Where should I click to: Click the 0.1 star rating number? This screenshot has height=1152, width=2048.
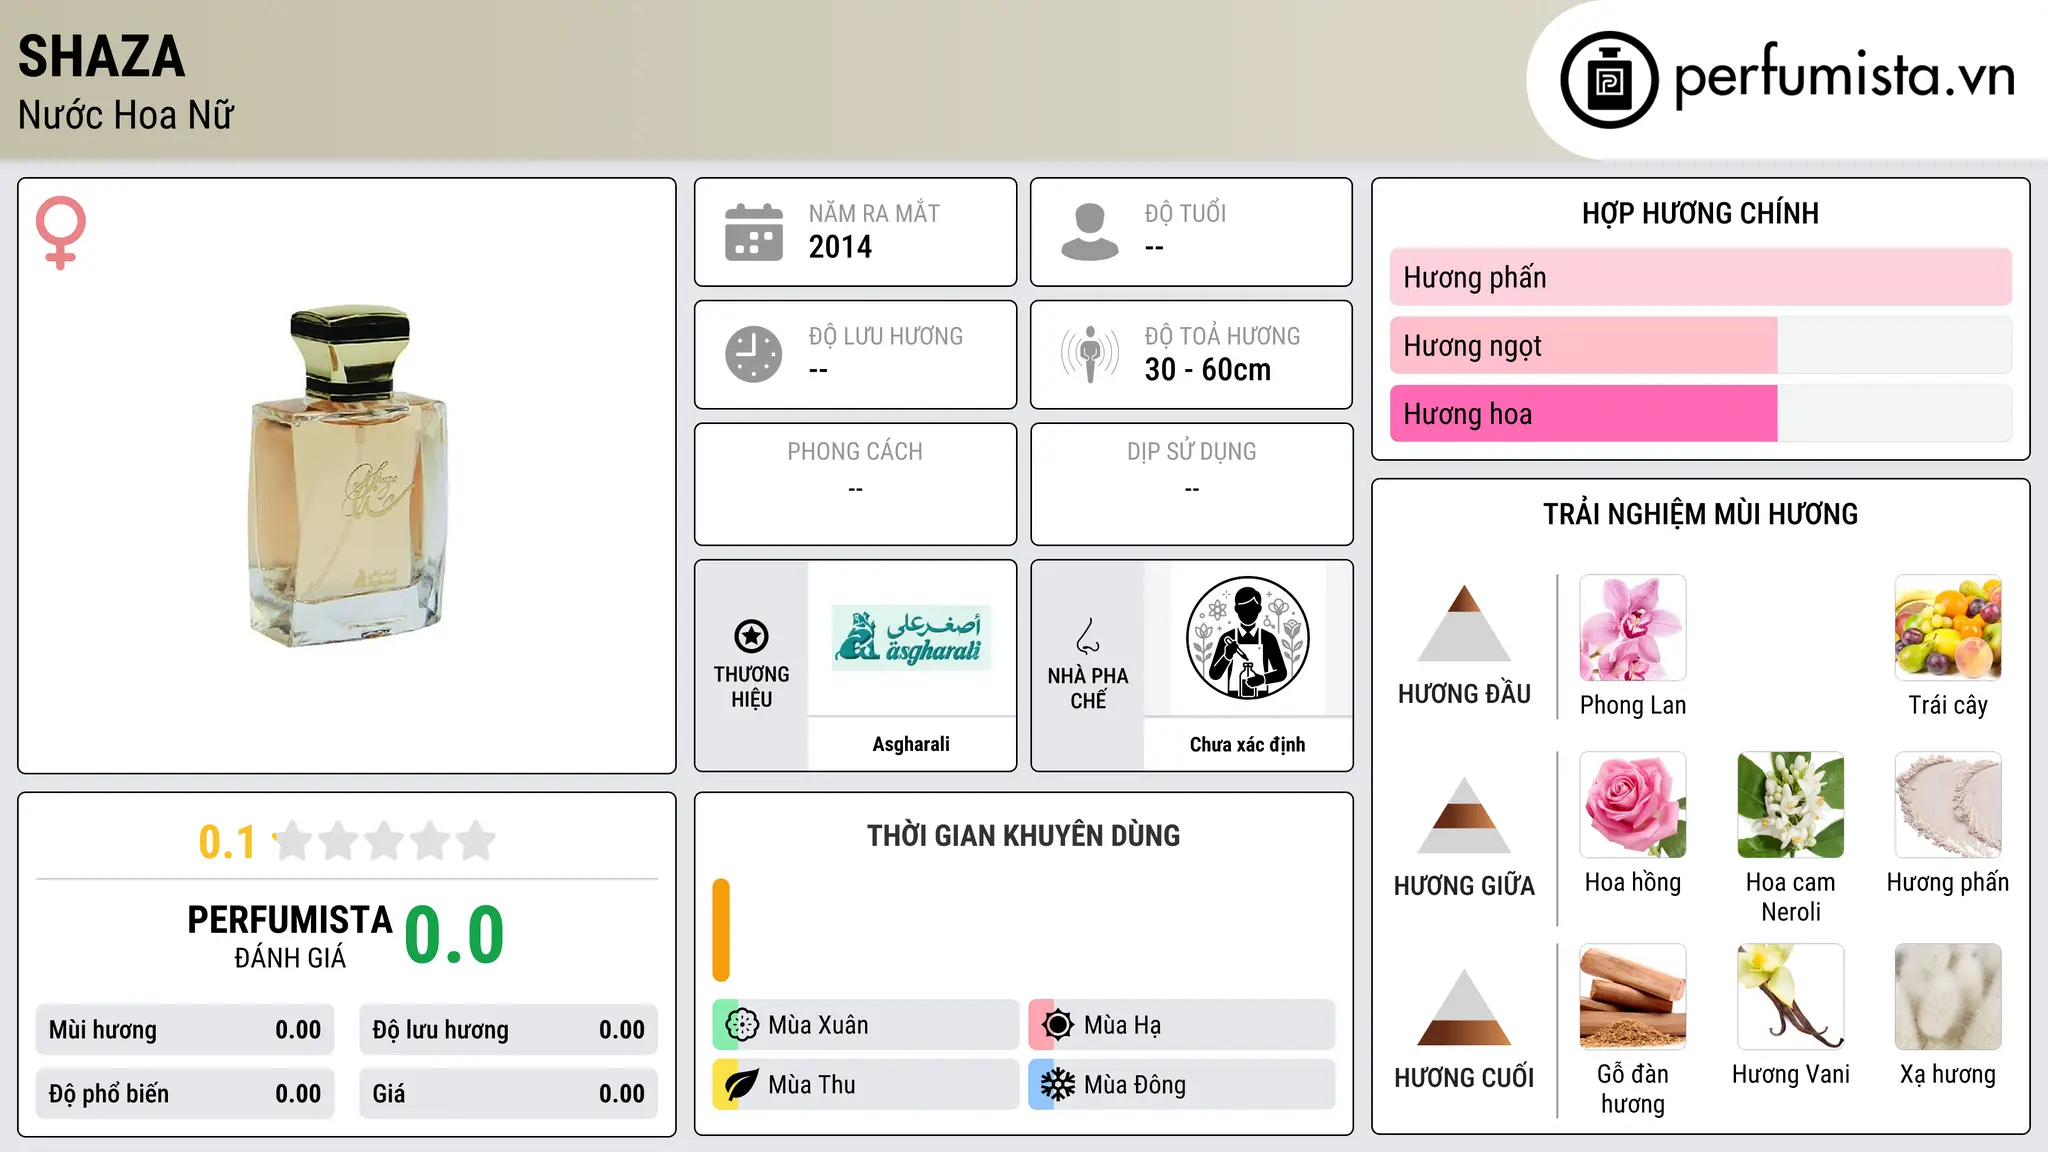tap(227, 842)
